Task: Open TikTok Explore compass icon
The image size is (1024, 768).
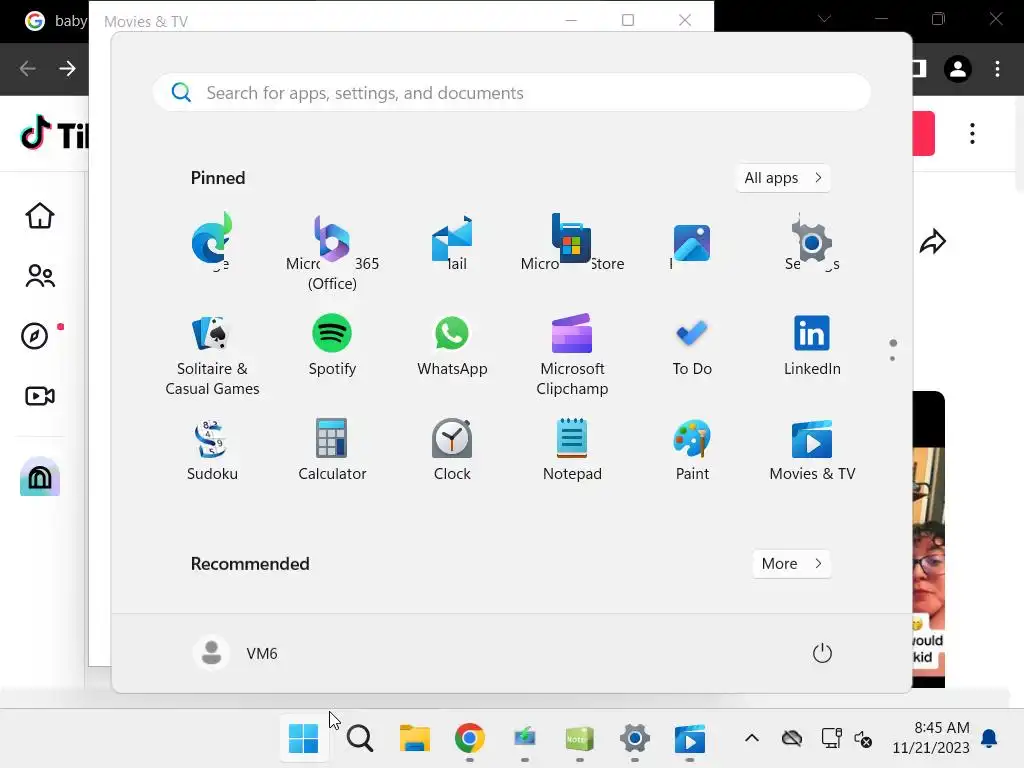Action: 35,336
